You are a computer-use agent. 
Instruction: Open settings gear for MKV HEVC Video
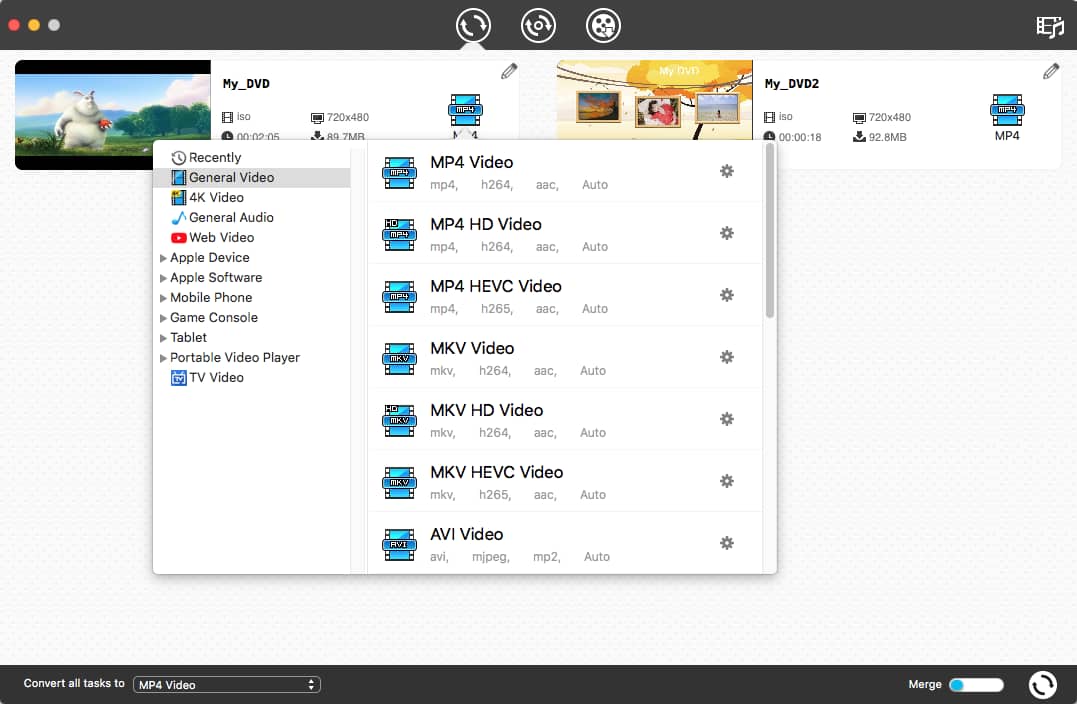click(x=727, y=481)
